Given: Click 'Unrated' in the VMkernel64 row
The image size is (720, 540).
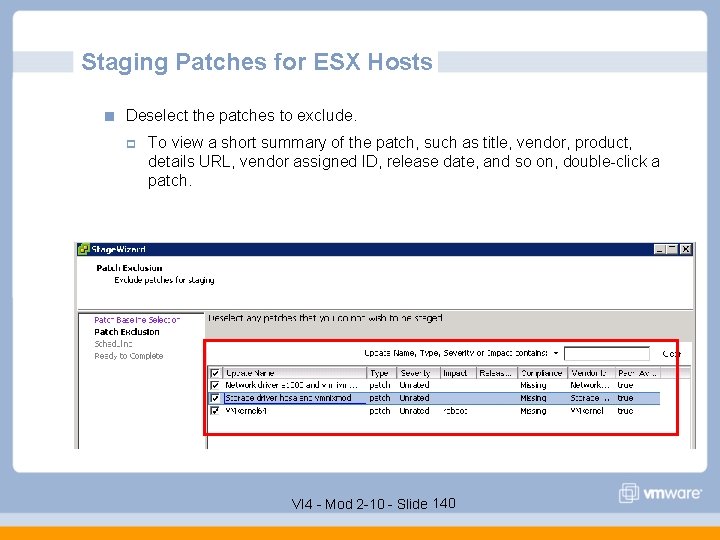Looking at the screenshot, I should click(414, 411).
